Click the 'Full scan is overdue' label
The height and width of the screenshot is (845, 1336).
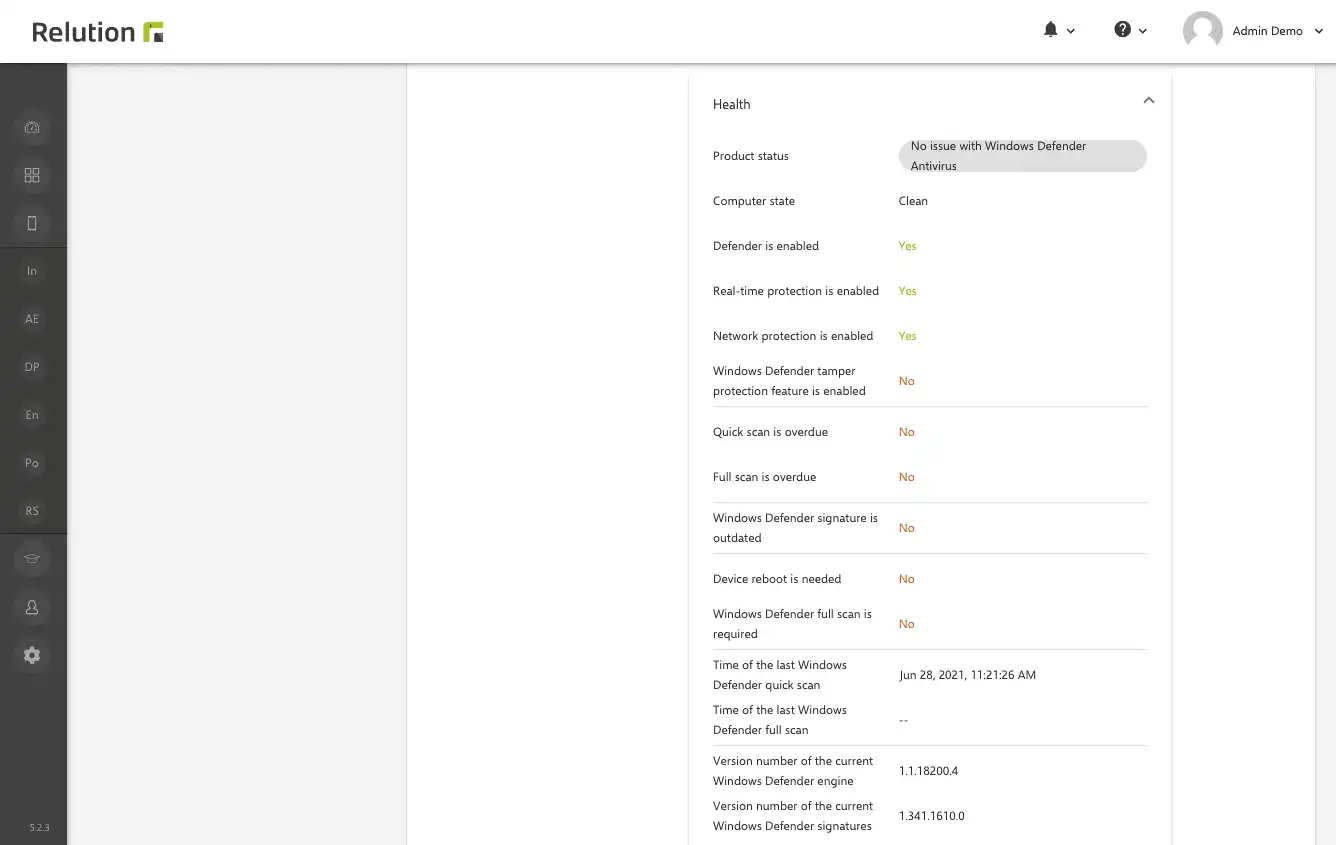point(764,477)
